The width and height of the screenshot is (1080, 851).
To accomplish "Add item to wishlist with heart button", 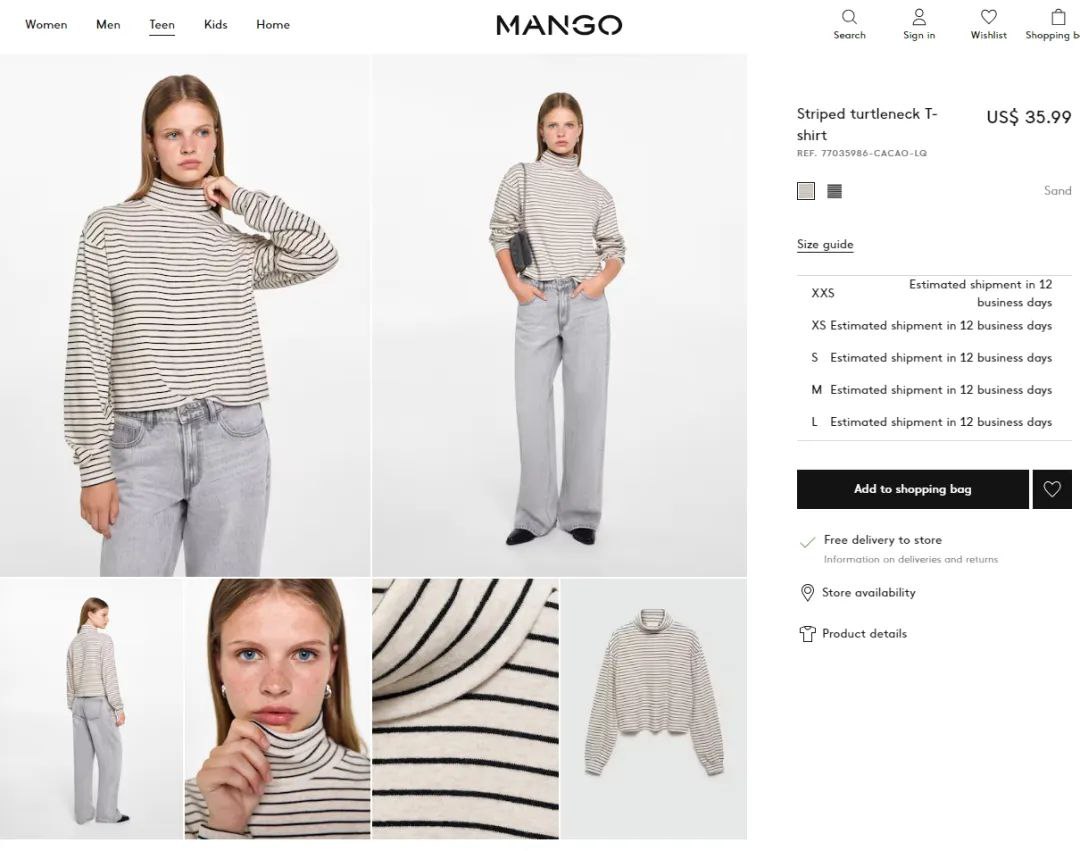I will tap(1052, 489).
